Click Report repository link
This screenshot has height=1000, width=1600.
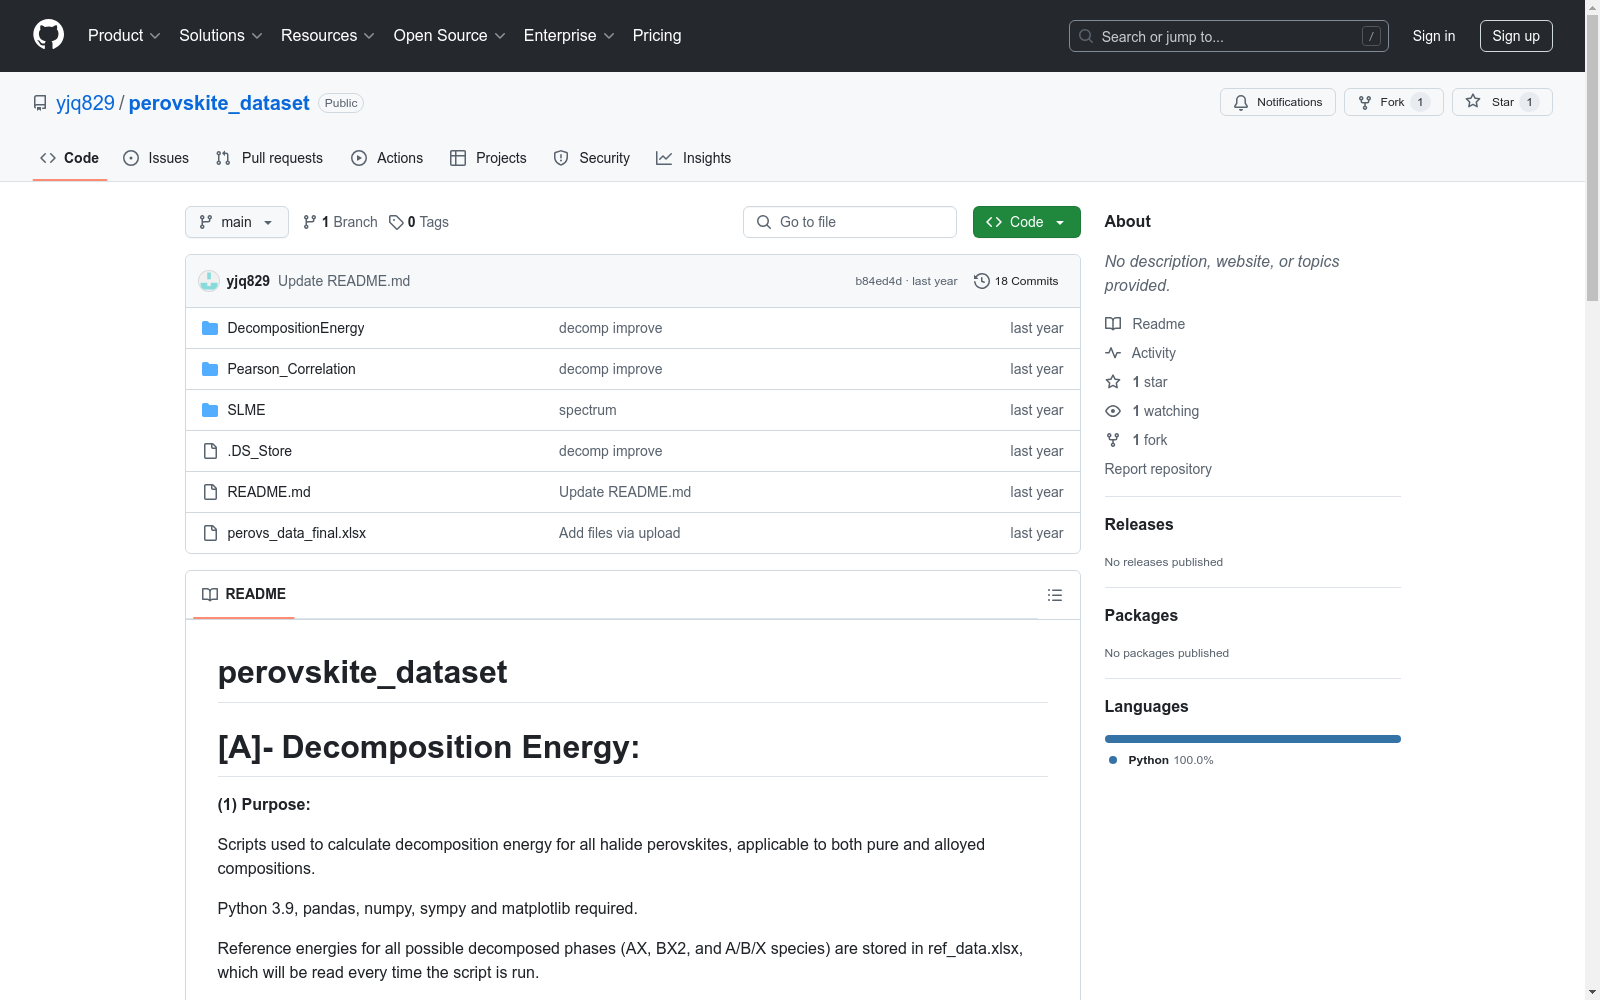coord(1158,469)
